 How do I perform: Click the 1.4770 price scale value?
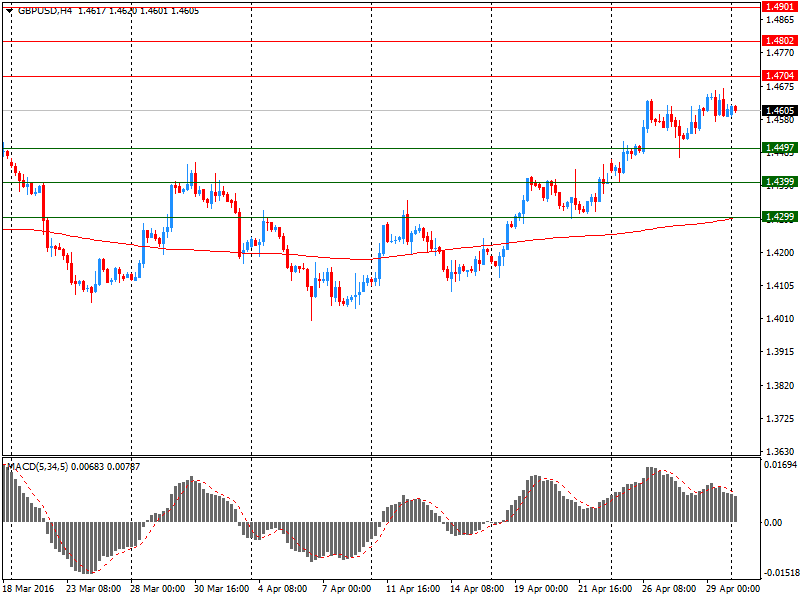tap(780, 53)
